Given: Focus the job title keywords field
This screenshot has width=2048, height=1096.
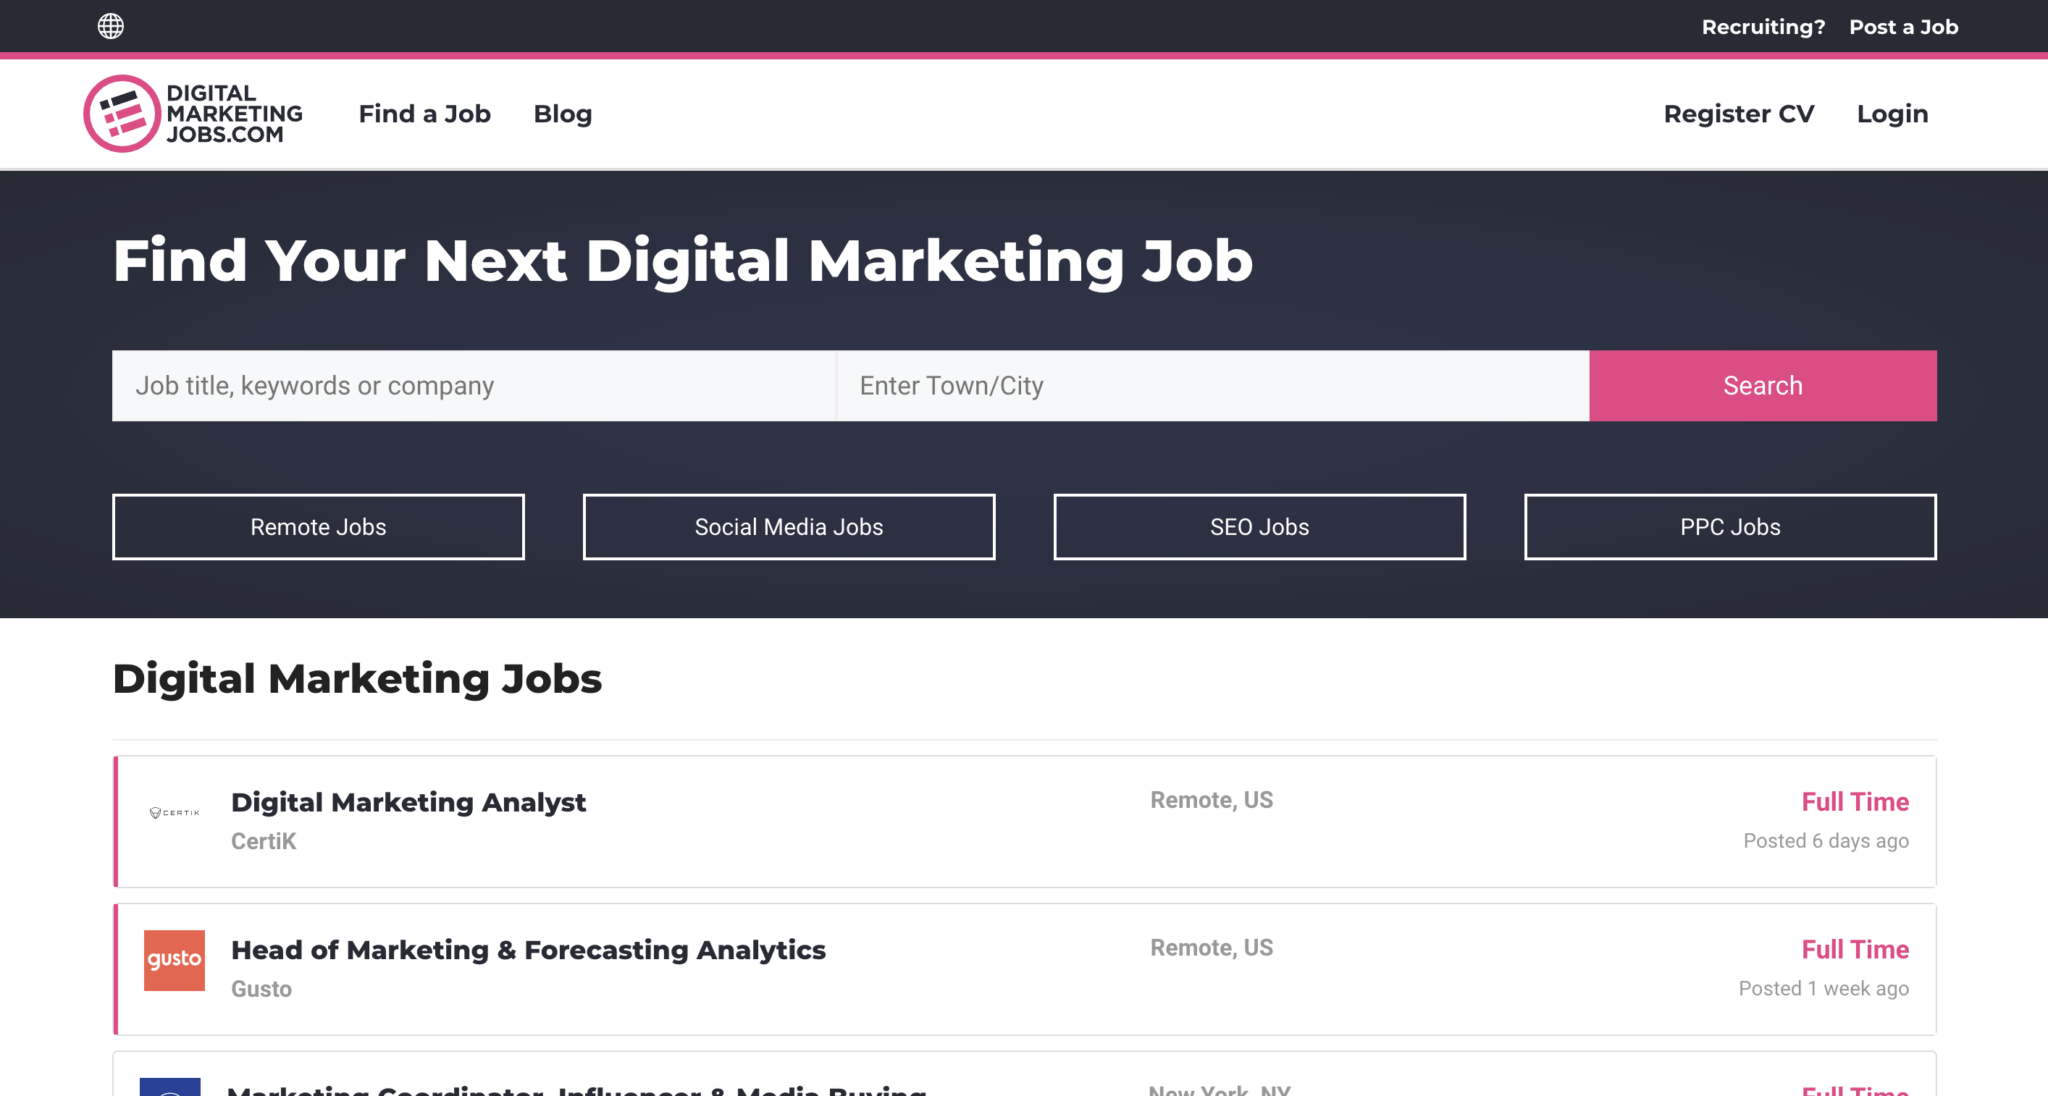Looking at the screenshot, I should [474, 386].
